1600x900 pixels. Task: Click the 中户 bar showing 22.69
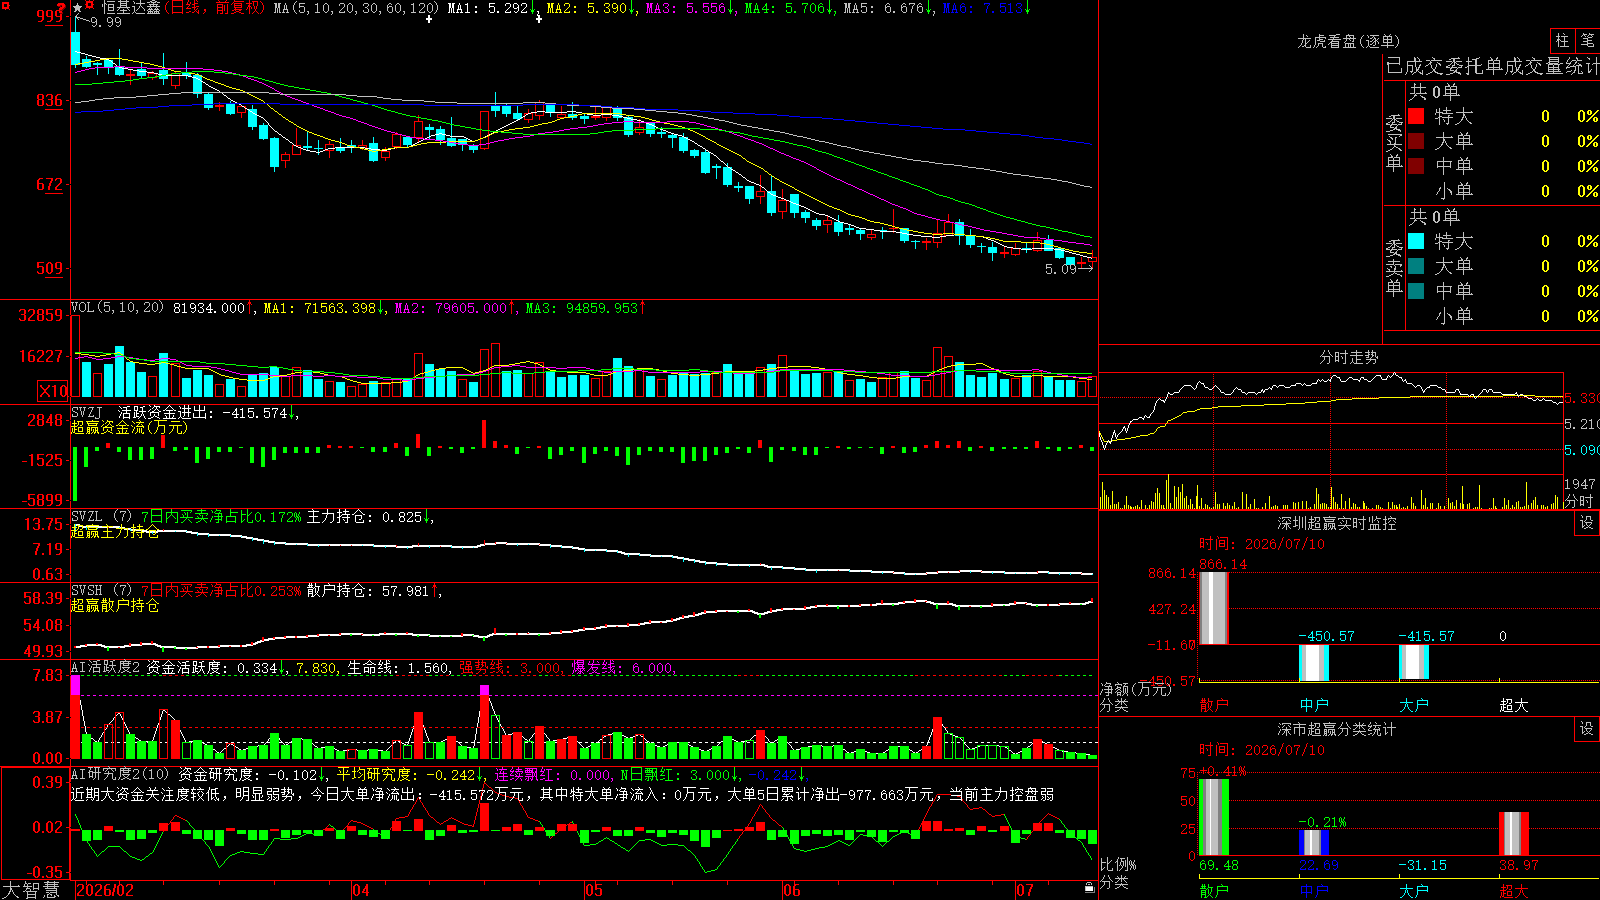pos(1313,843)
